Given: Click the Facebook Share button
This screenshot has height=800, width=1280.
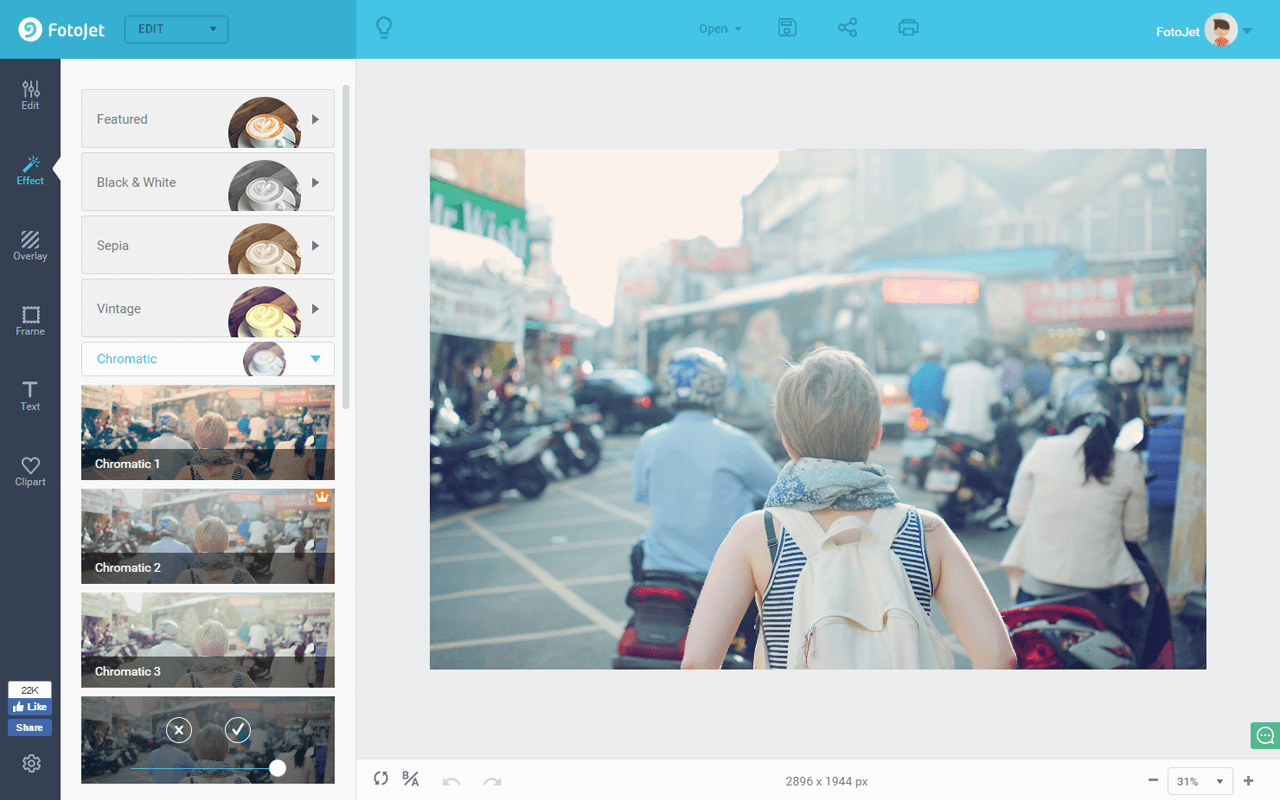Looking at the screenshot, I should [x=30, y=727].
